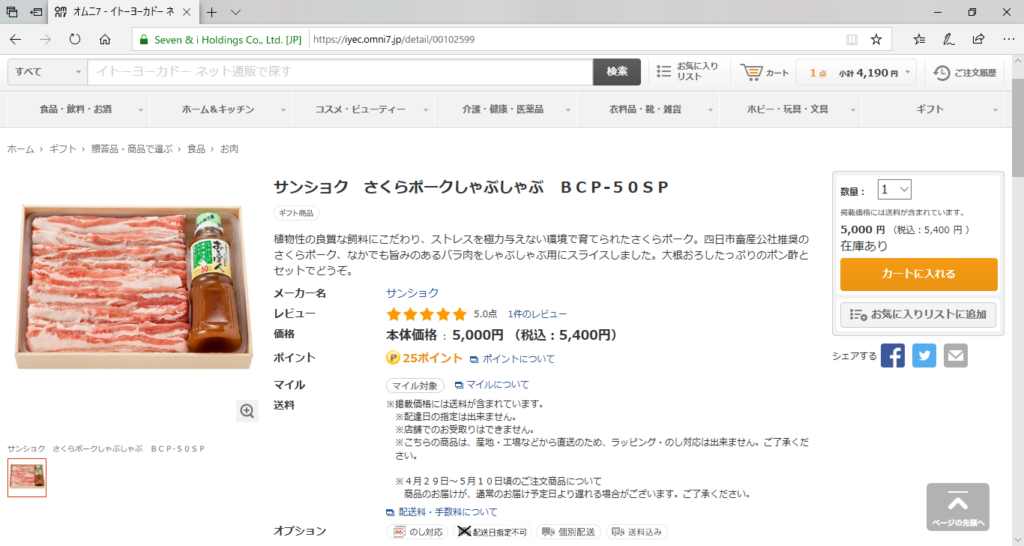Set these tabs aside icon
The image size is (1024, 546).
[37, 12]
